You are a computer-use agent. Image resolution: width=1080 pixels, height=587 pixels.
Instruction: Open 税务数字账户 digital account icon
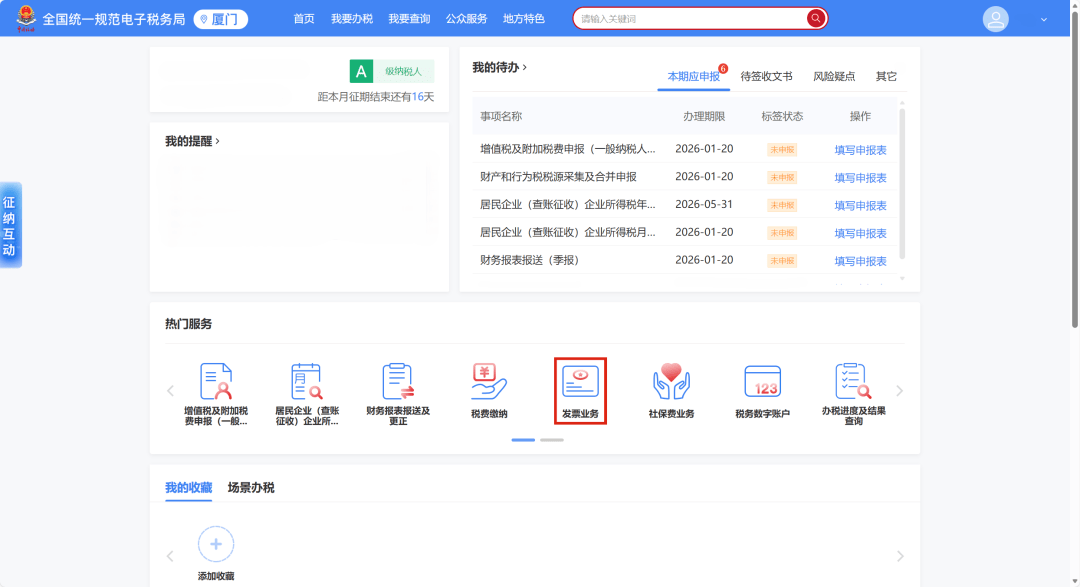point(762,383)
